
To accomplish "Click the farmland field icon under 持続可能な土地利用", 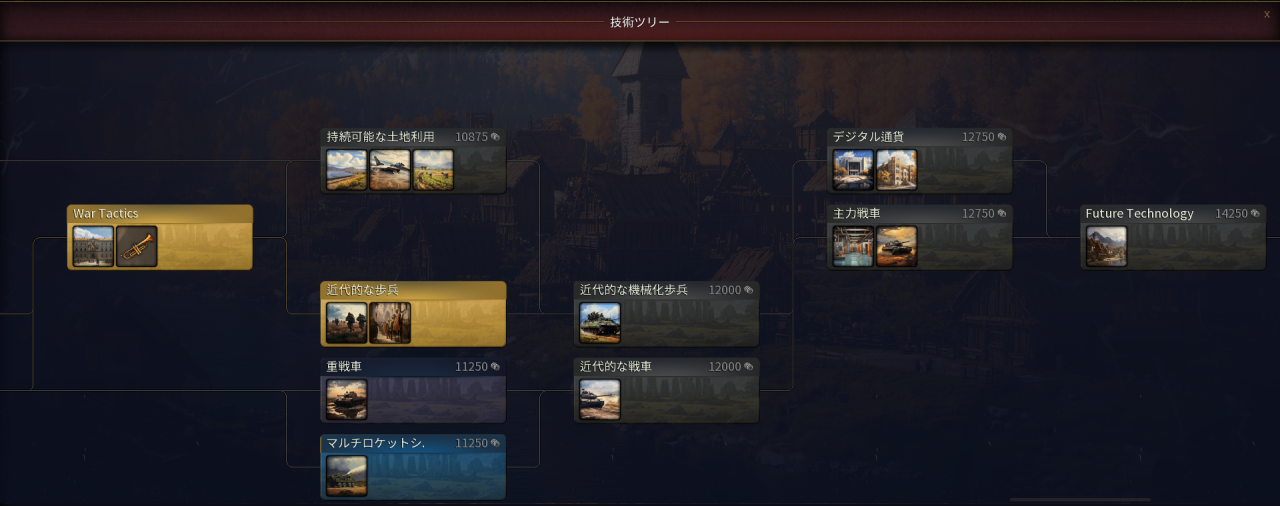I will point(433,170).
